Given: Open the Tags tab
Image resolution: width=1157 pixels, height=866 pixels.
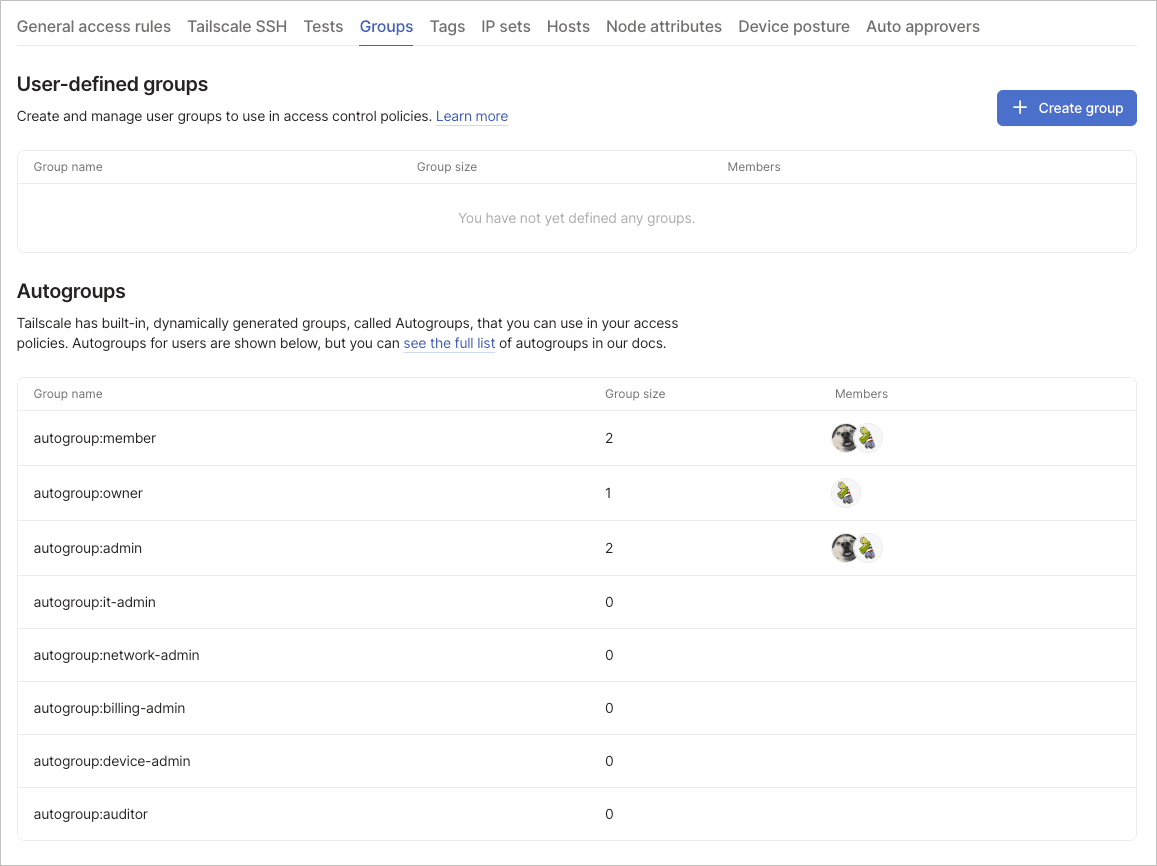Looking at the screenshot, I should (x=447, y=26).
